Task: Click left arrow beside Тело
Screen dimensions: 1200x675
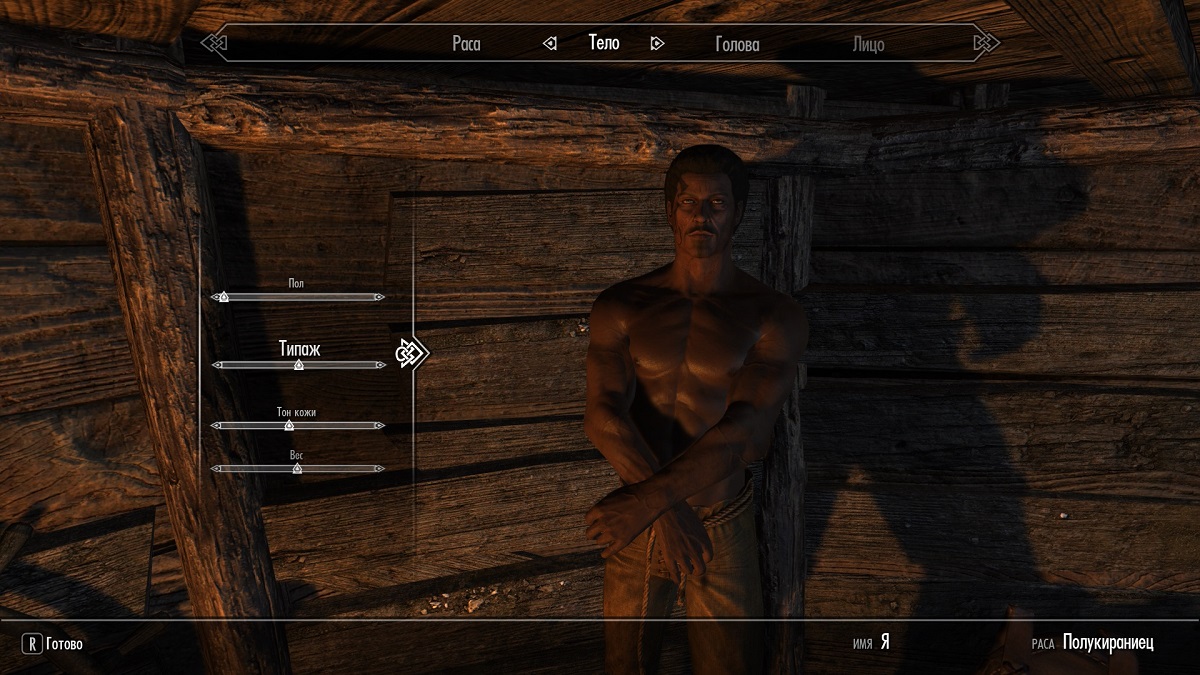Action: pyautogui.click(x=549, y=43)
